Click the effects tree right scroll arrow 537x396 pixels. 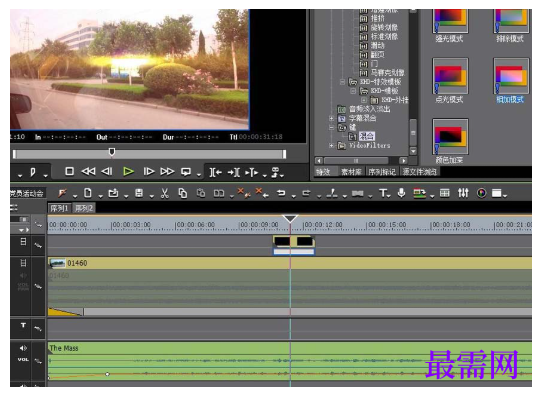pyautogui.click(x=403, y=160)
